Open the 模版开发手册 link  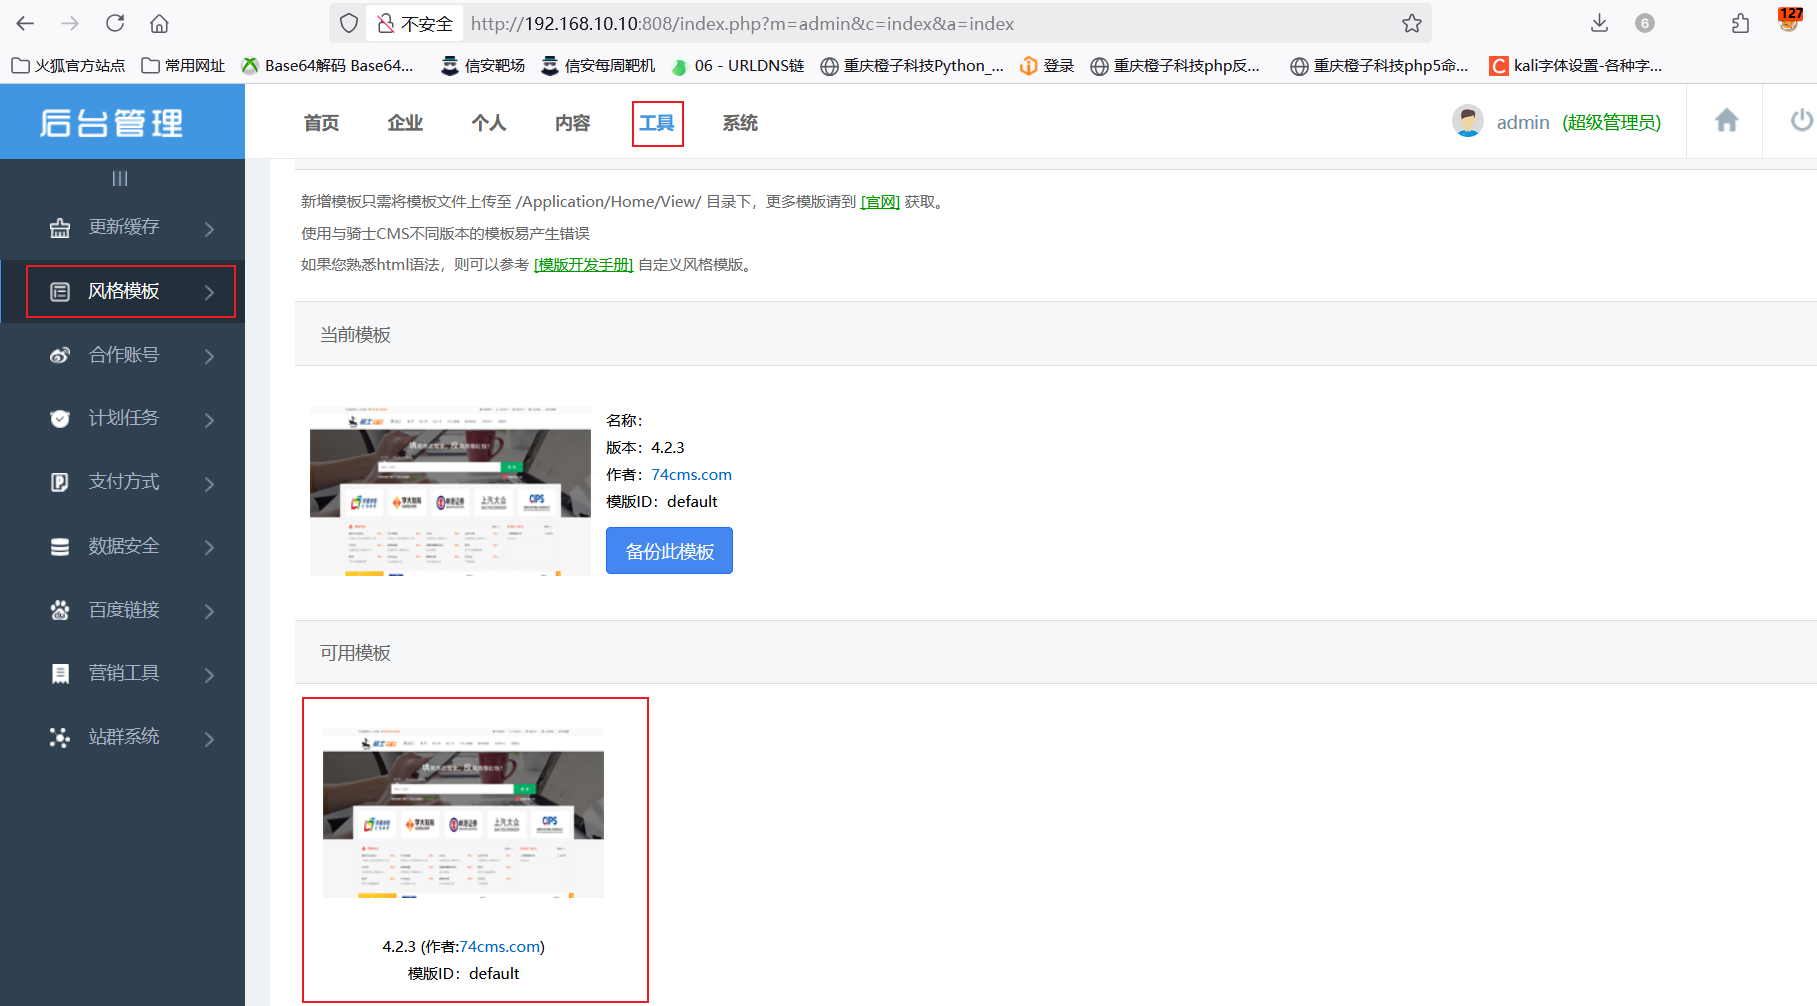[x=583, y=265]
